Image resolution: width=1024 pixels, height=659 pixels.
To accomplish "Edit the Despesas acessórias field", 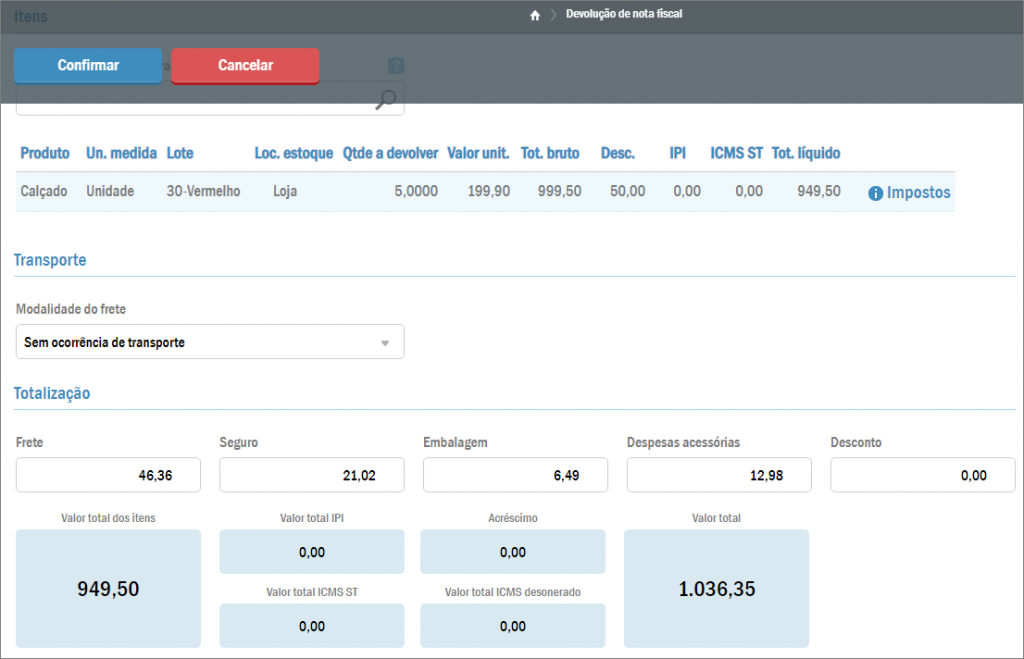I will tap(719, 476).
